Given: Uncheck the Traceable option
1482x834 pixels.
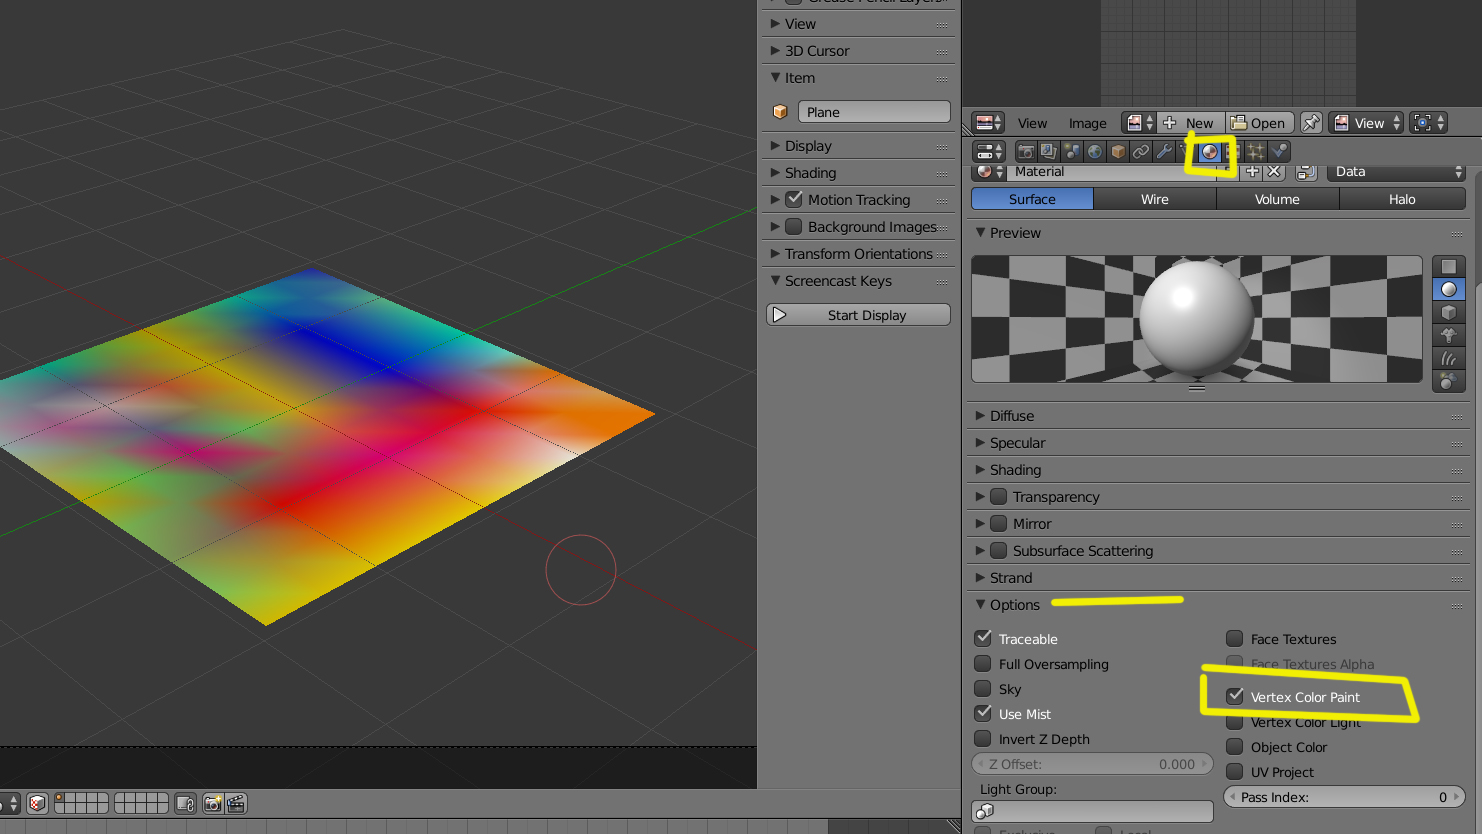Looking at the screenshot, I should point(983,639).
